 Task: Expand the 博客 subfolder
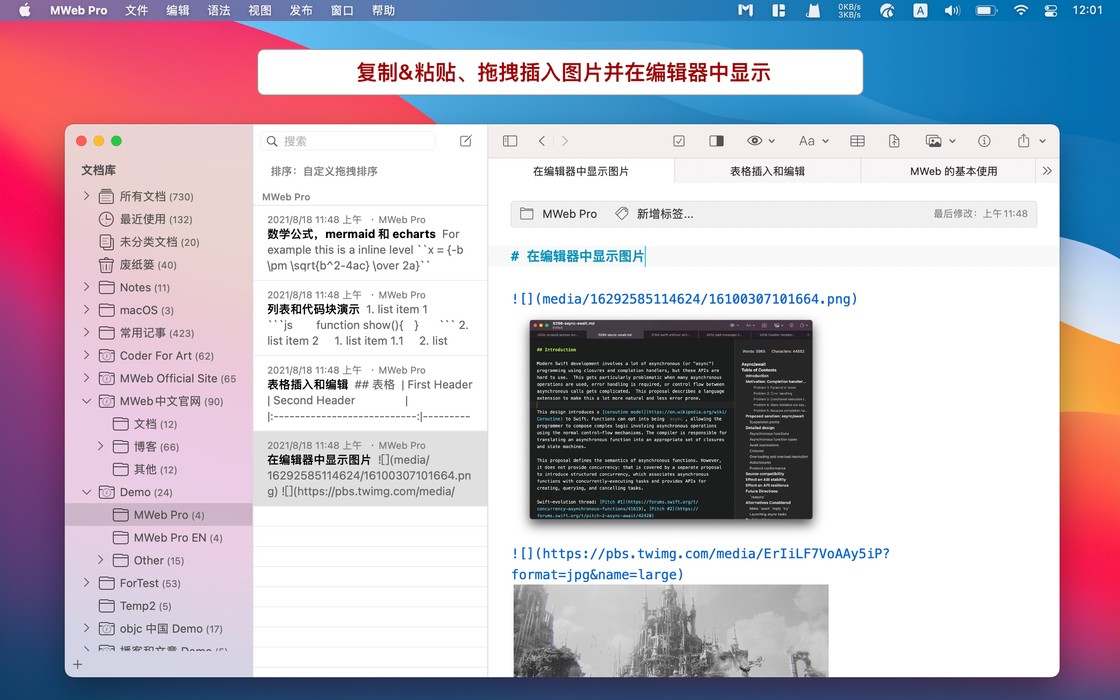point(101,446)
